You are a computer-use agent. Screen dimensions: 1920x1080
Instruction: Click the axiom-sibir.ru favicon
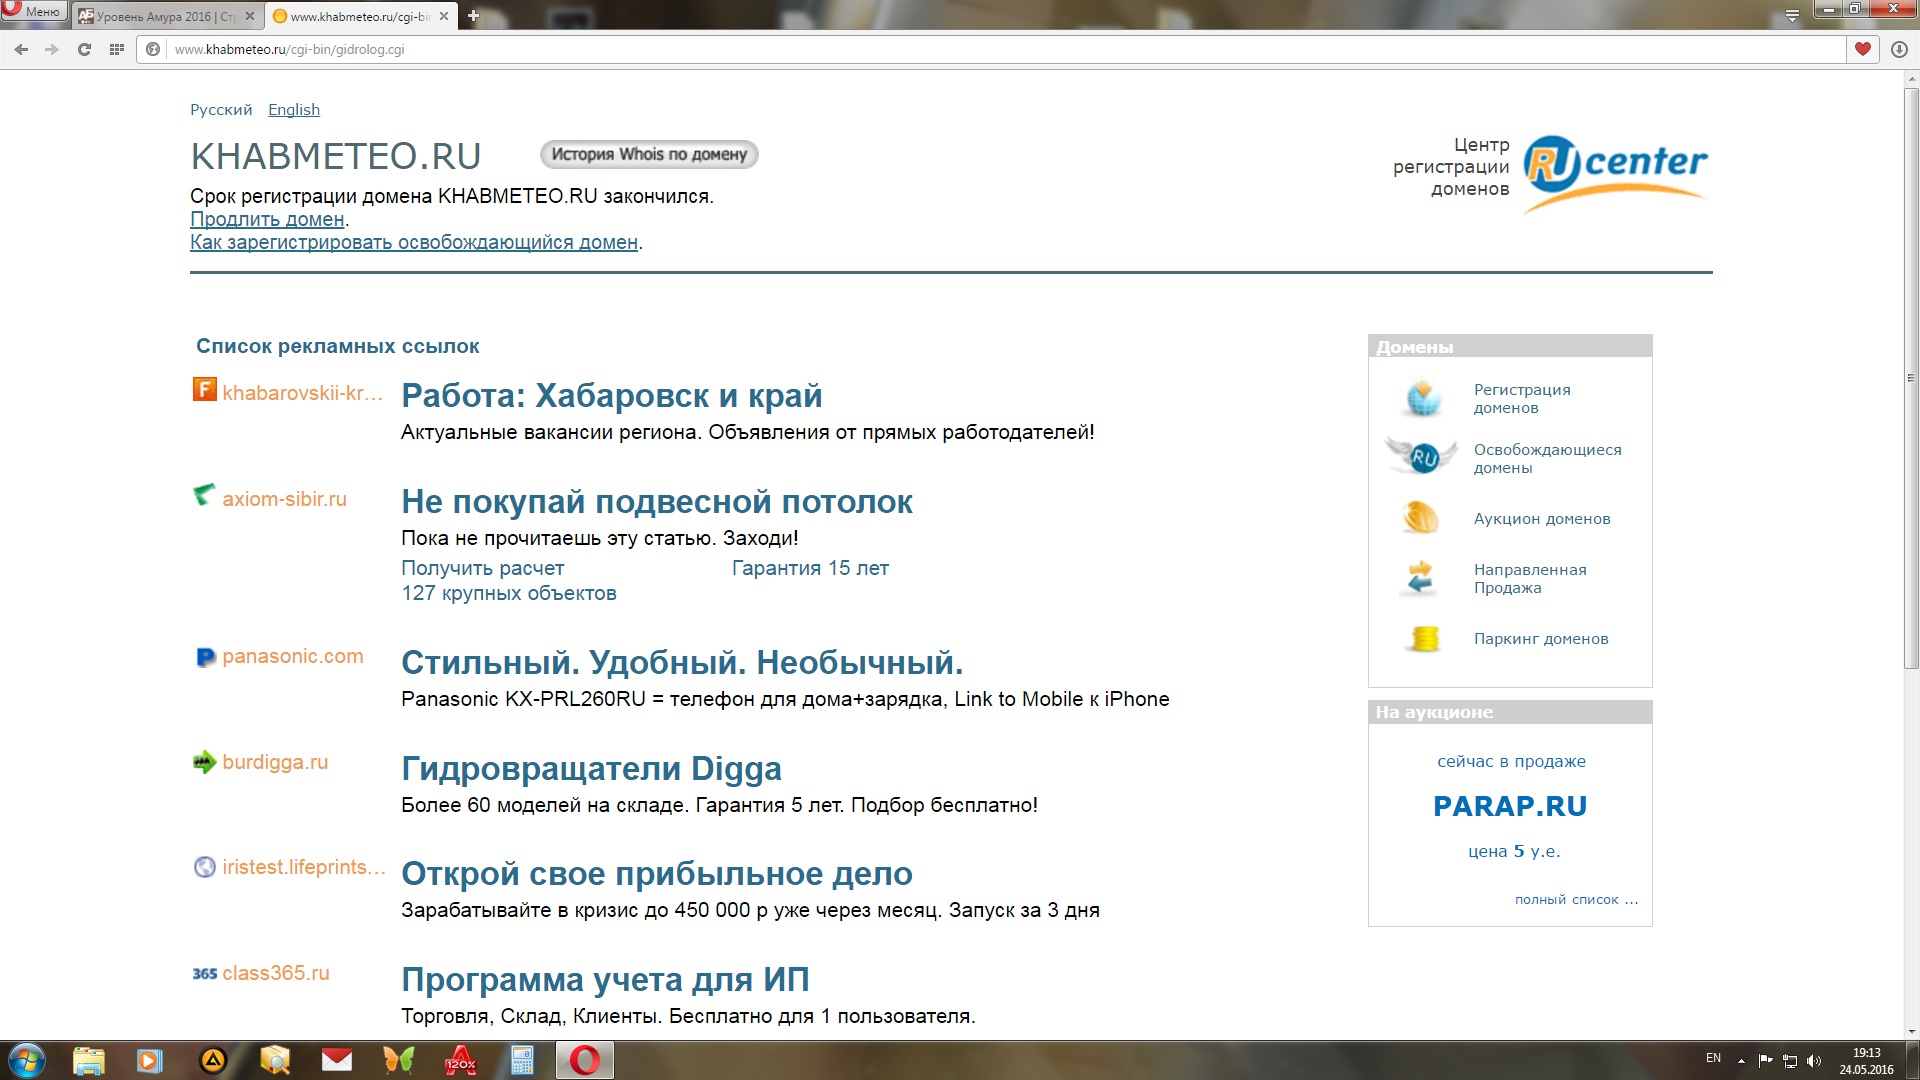tap(204, 495)
